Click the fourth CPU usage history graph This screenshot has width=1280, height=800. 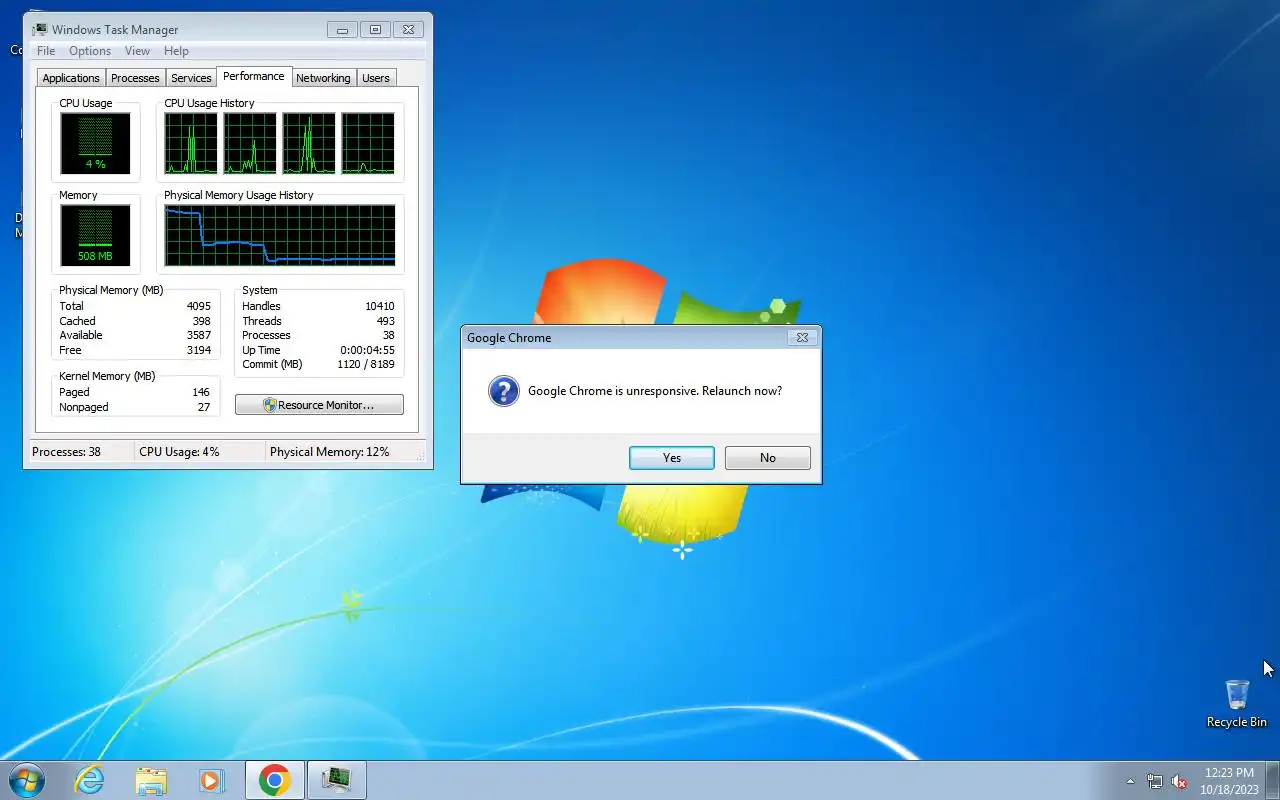[368, 143]
